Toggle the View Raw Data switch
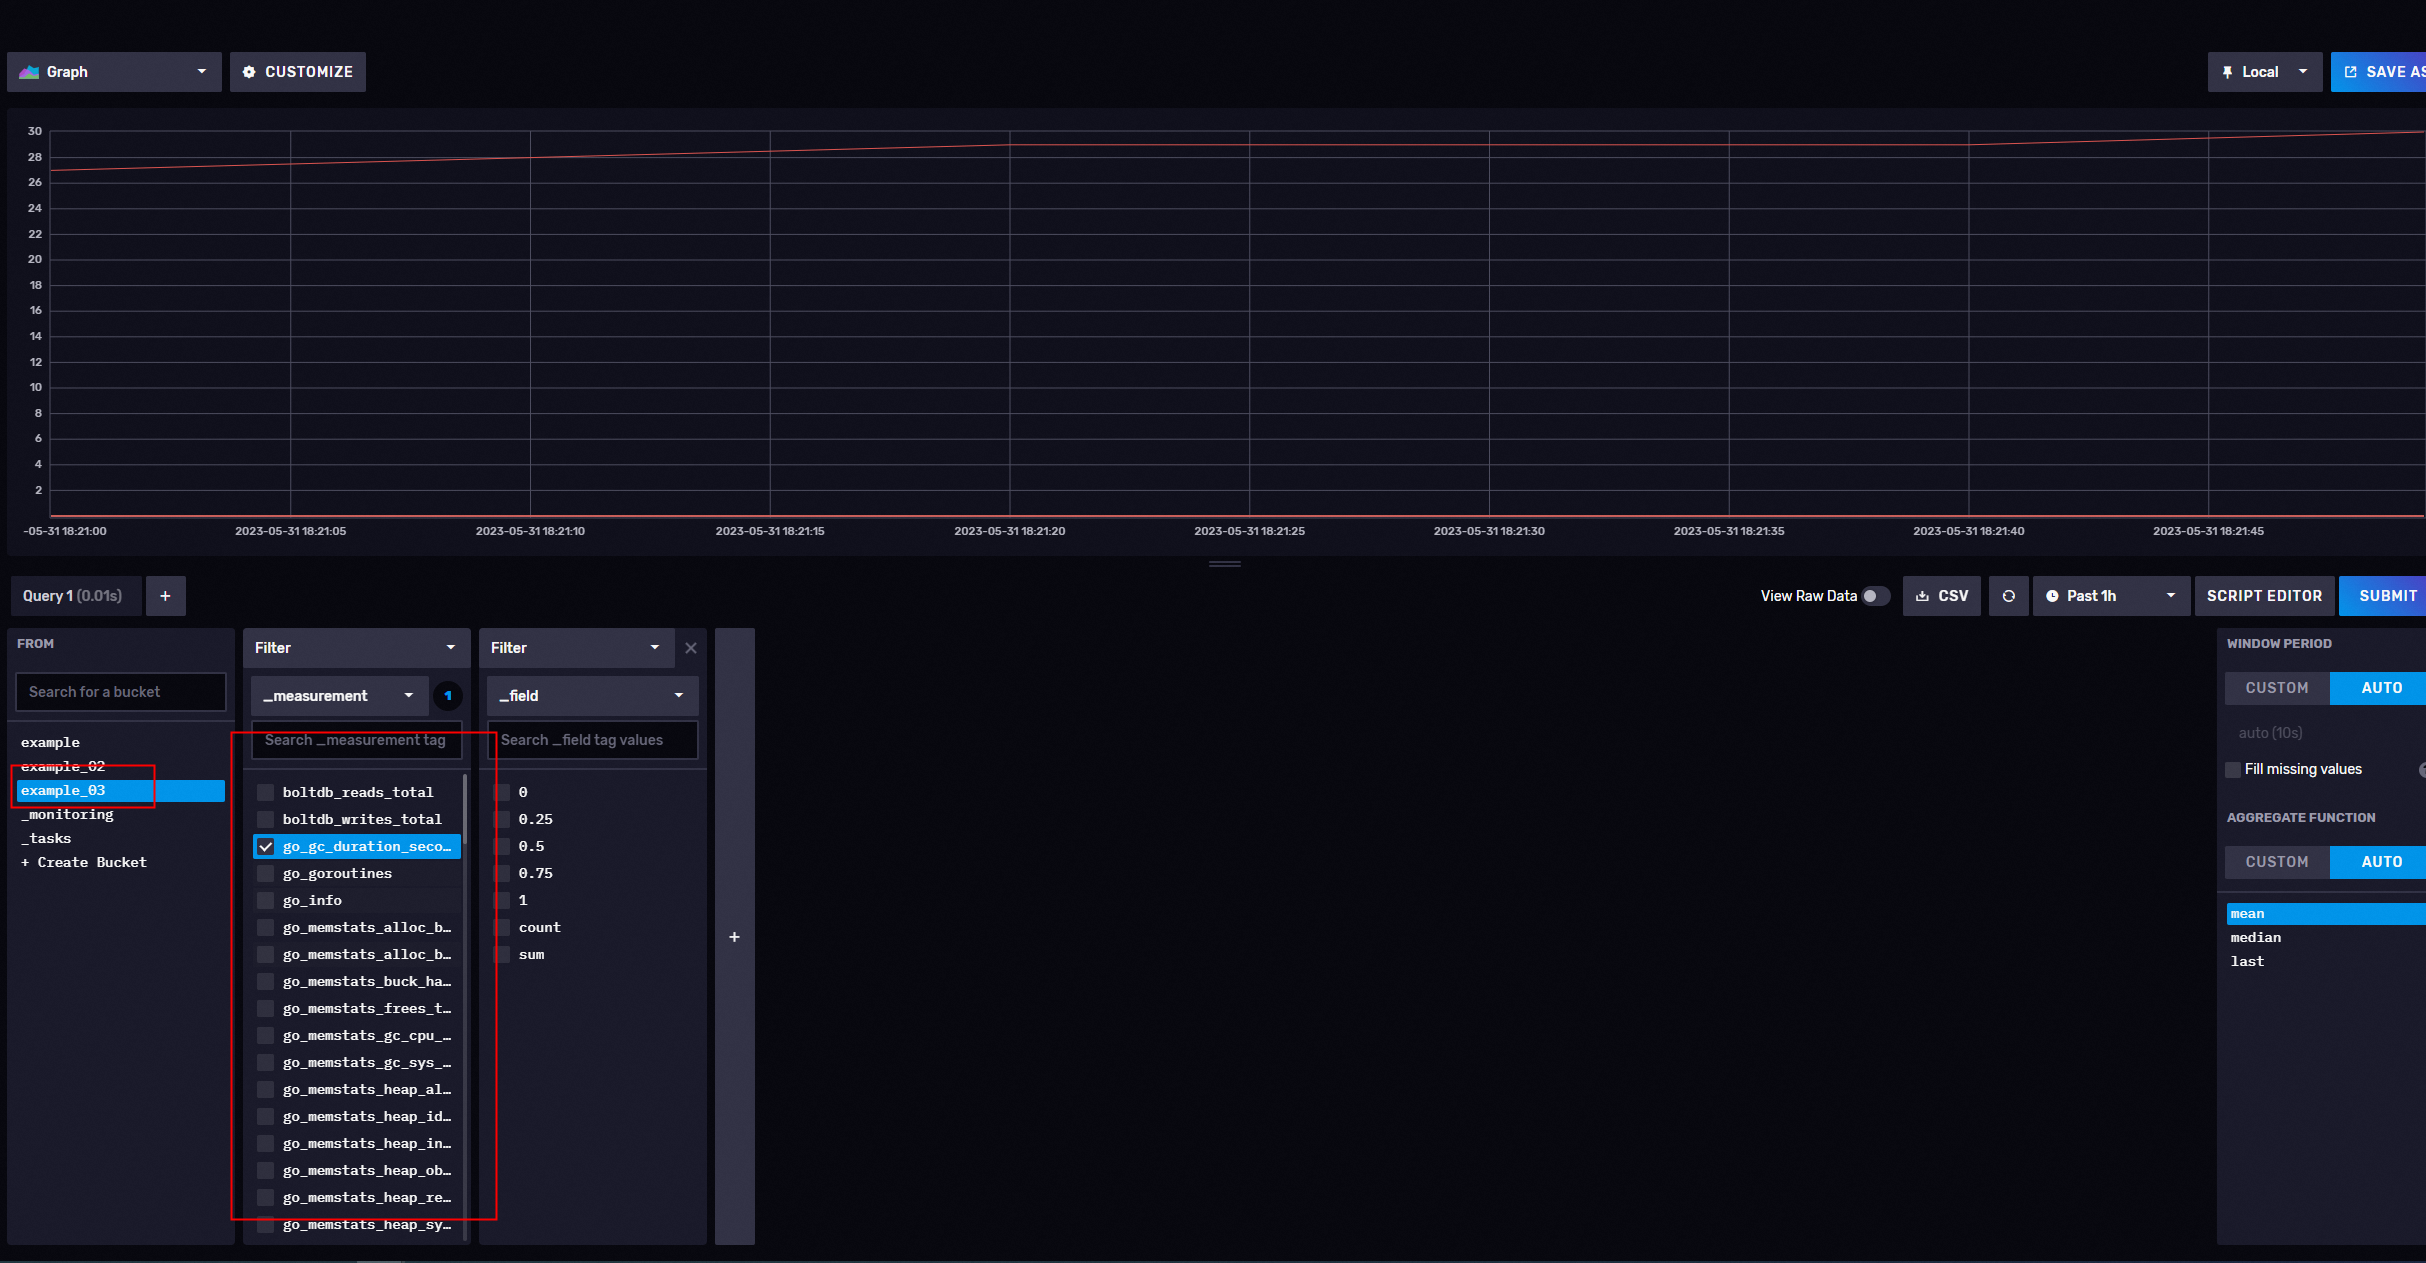The width and height of the screenshot is (2426, 1263). (x=1875, y=596)
